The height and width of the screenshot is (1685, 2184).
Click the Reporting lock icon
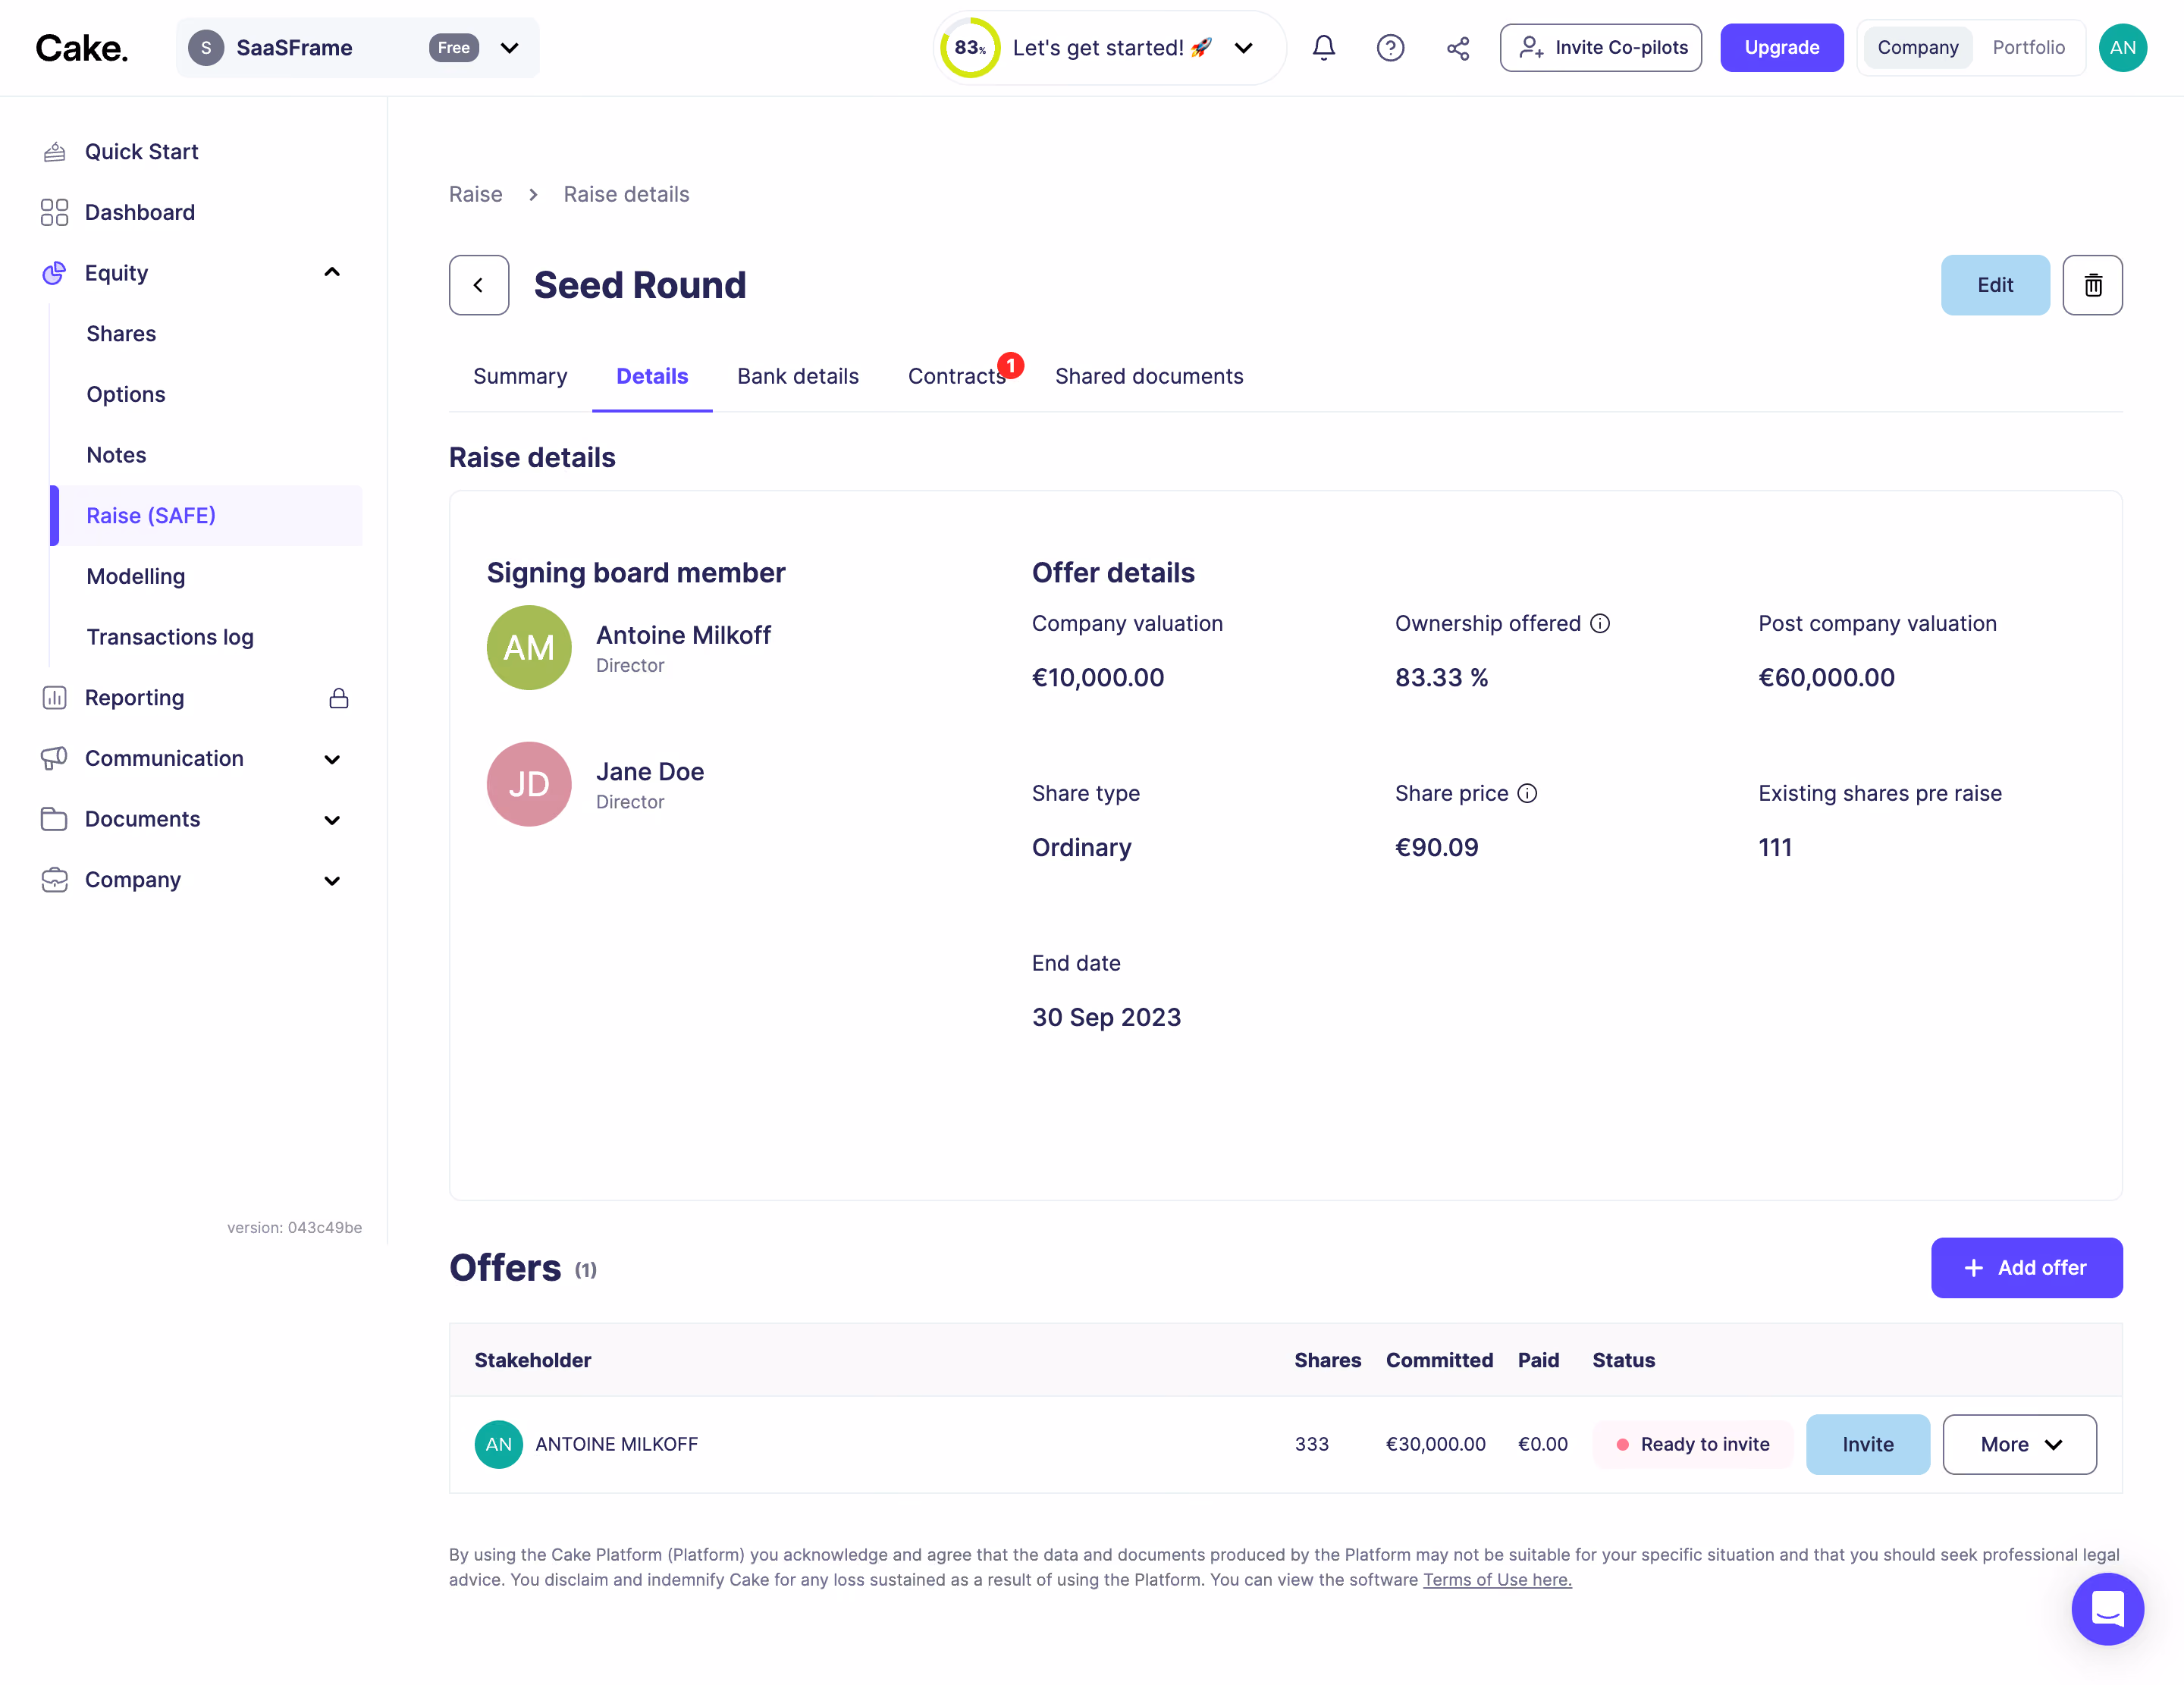(339, 697)
